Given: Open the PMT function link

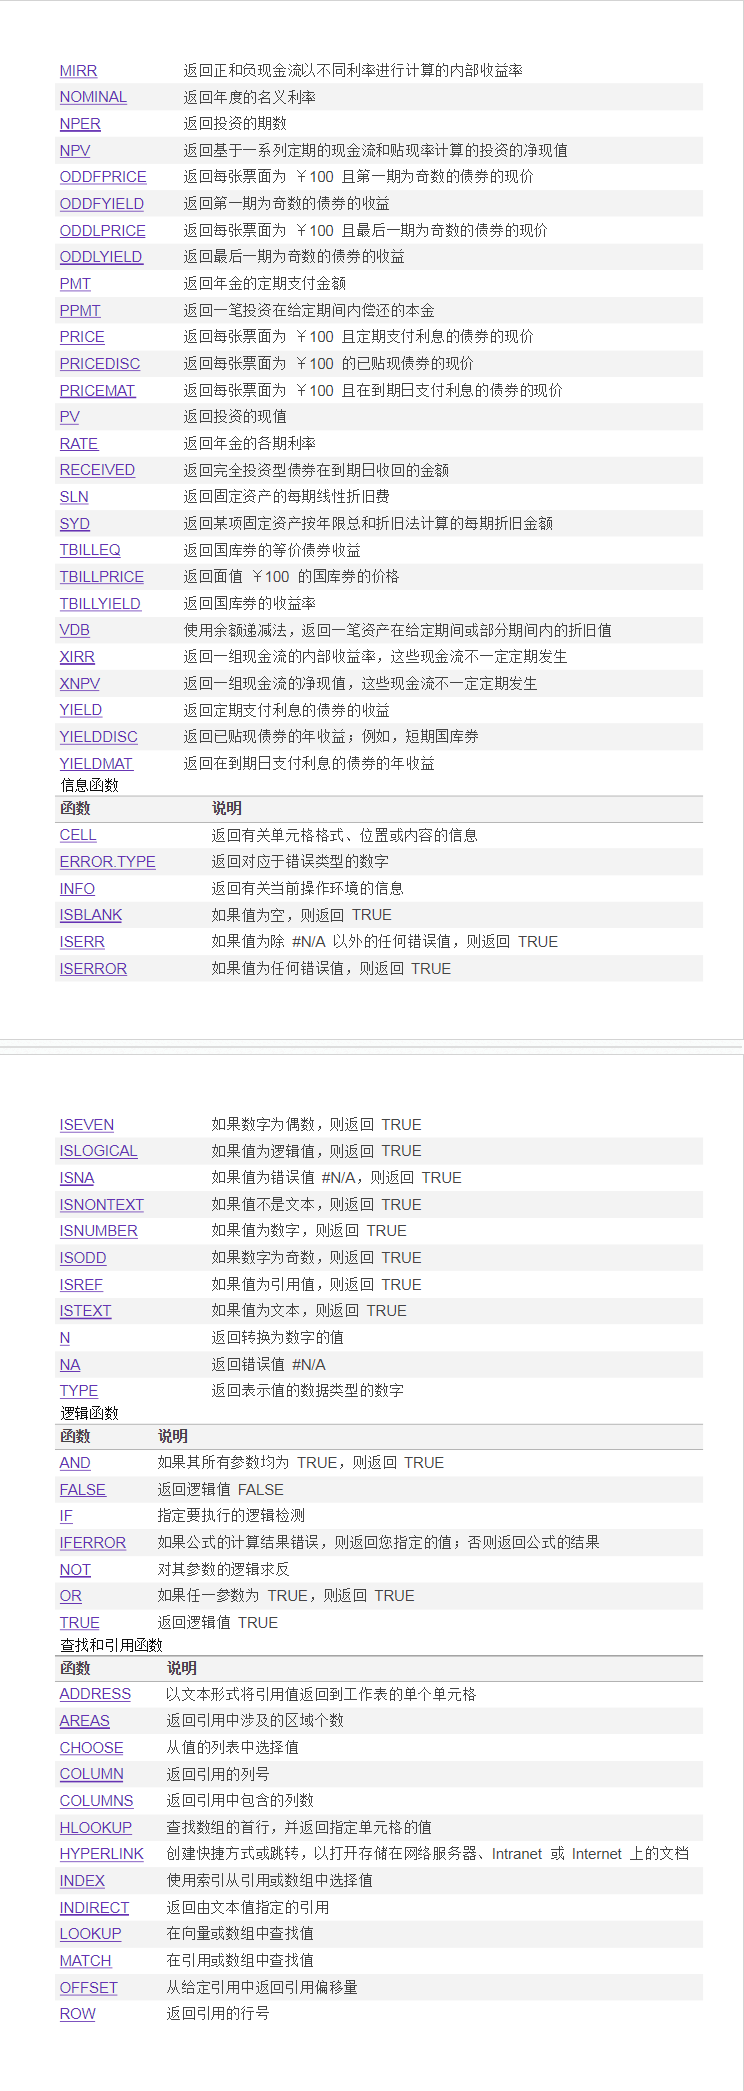Looking at the screenshot, I should [75, 284].
